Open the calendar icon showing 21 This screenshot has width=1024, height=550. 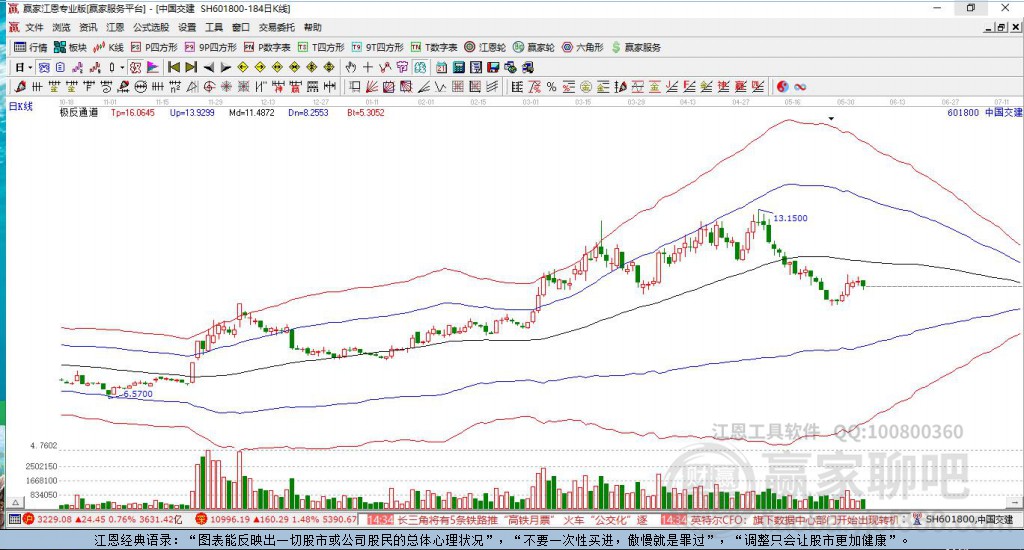click(x=441, y=67)
